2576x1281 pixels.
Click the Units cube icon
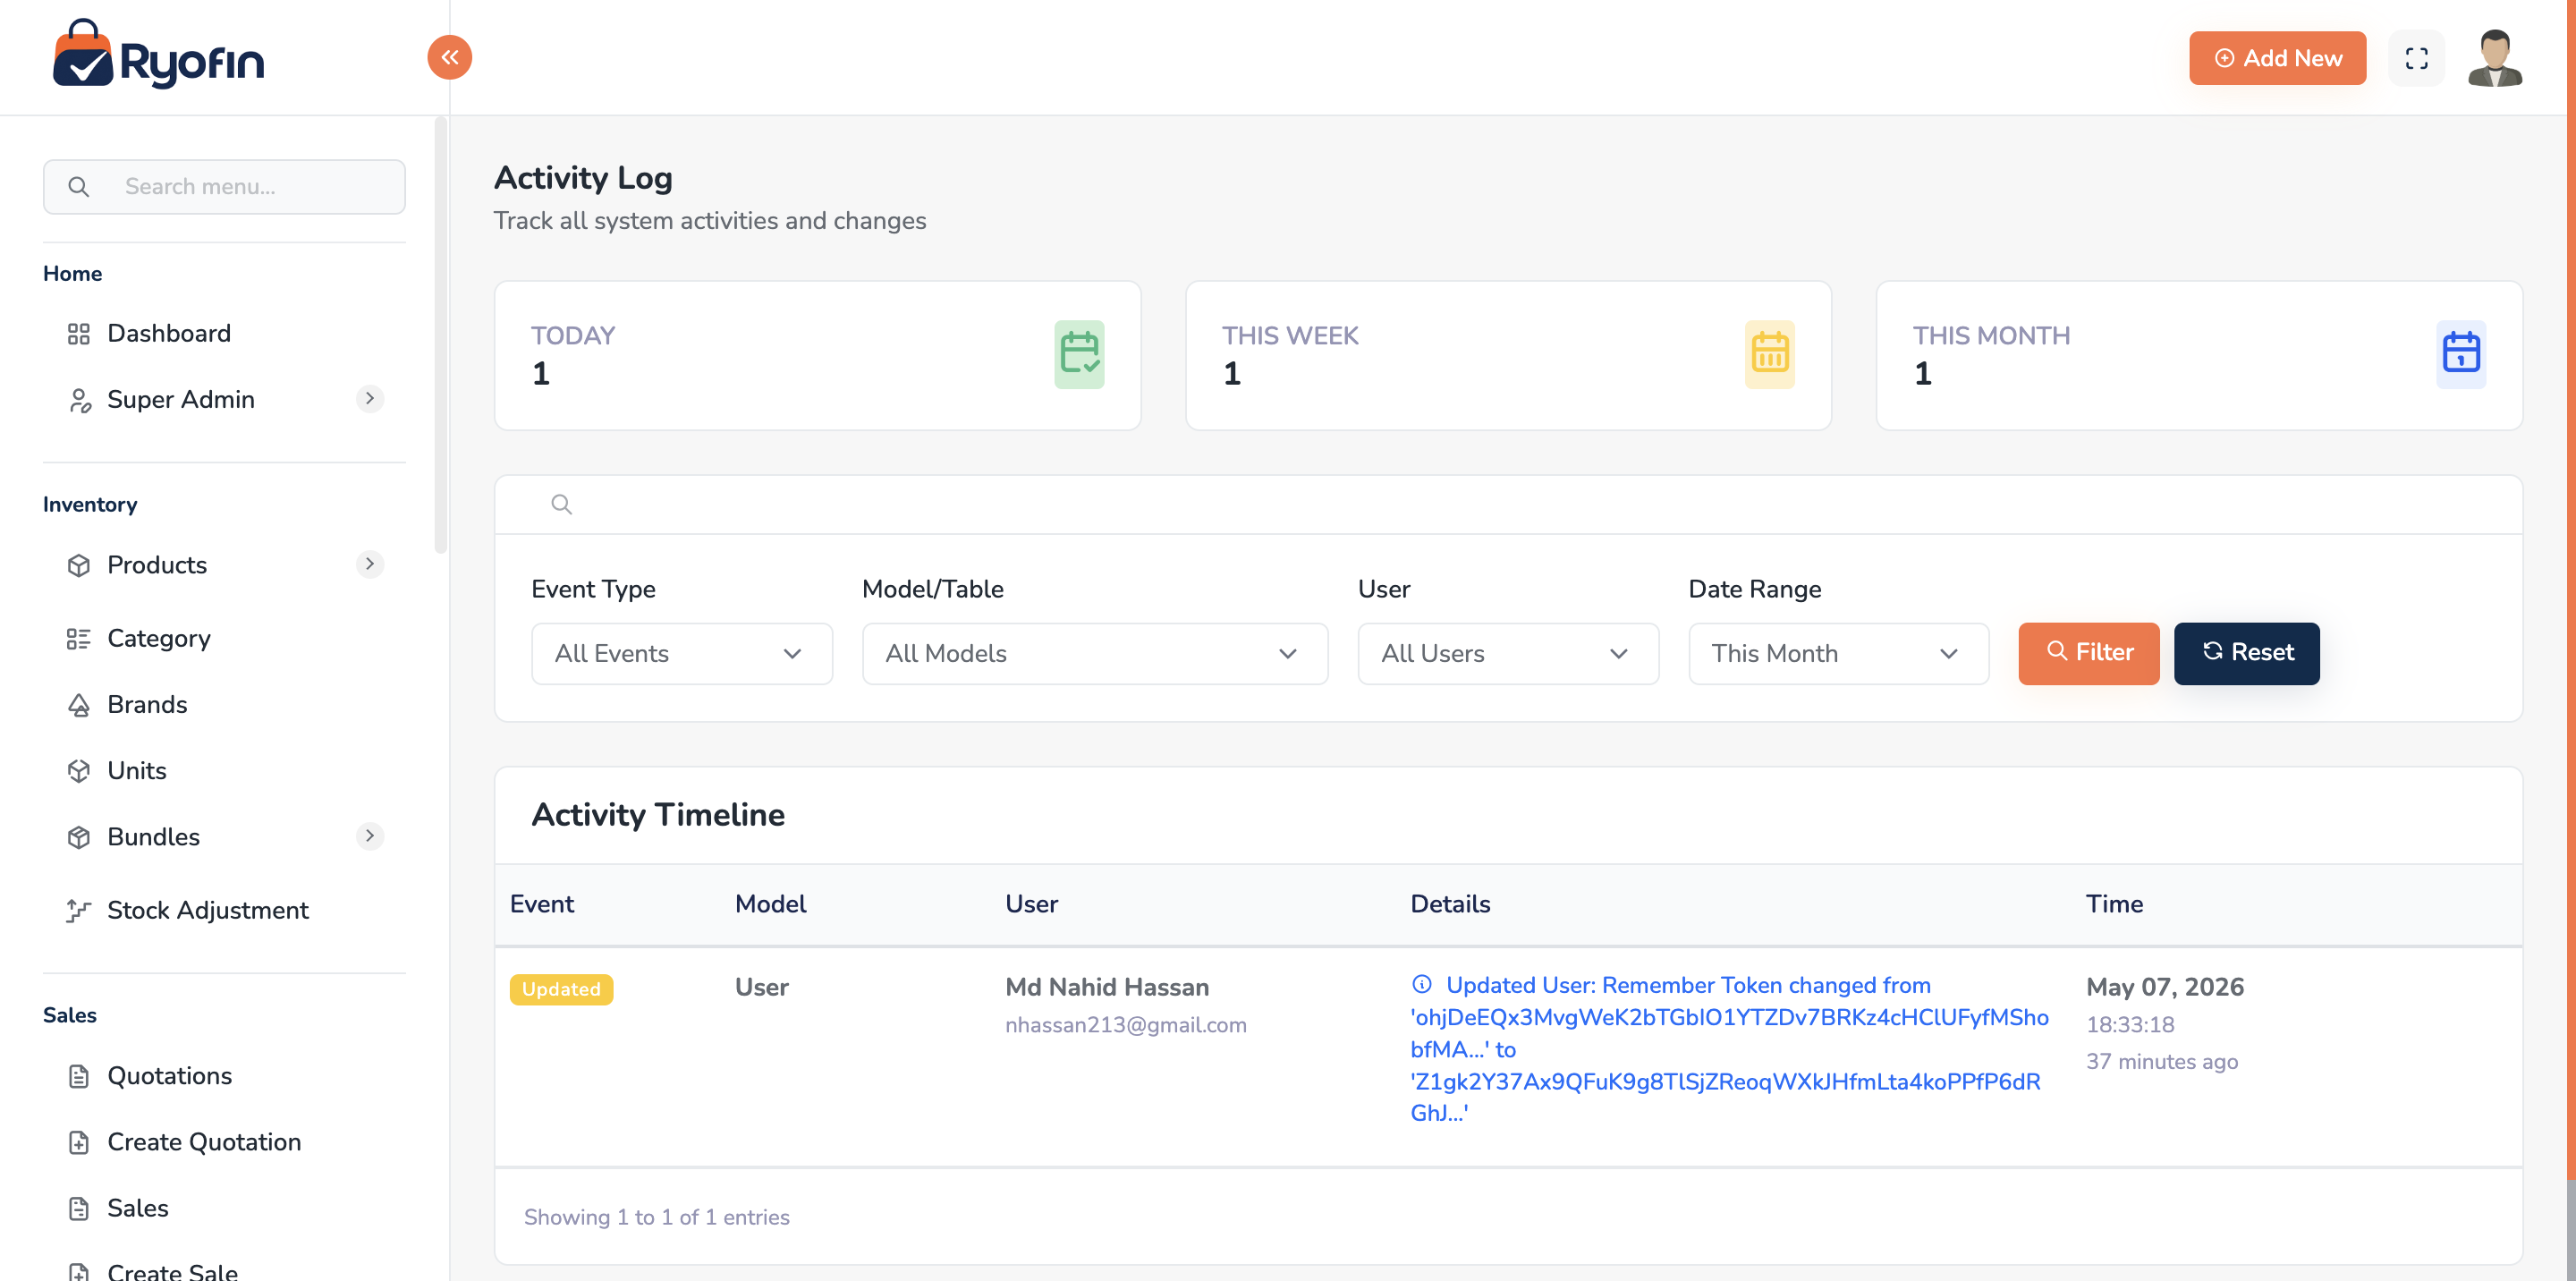78,771
